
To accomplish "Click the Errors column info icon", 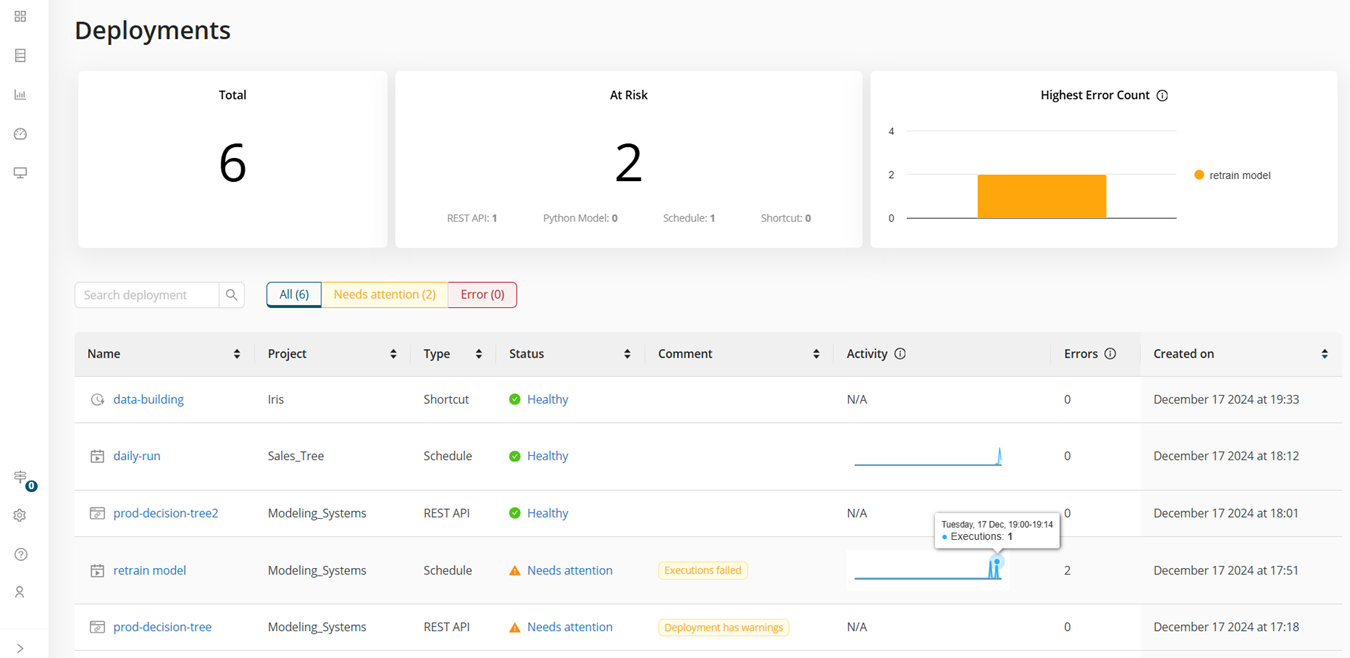I will pos(1110,354).
